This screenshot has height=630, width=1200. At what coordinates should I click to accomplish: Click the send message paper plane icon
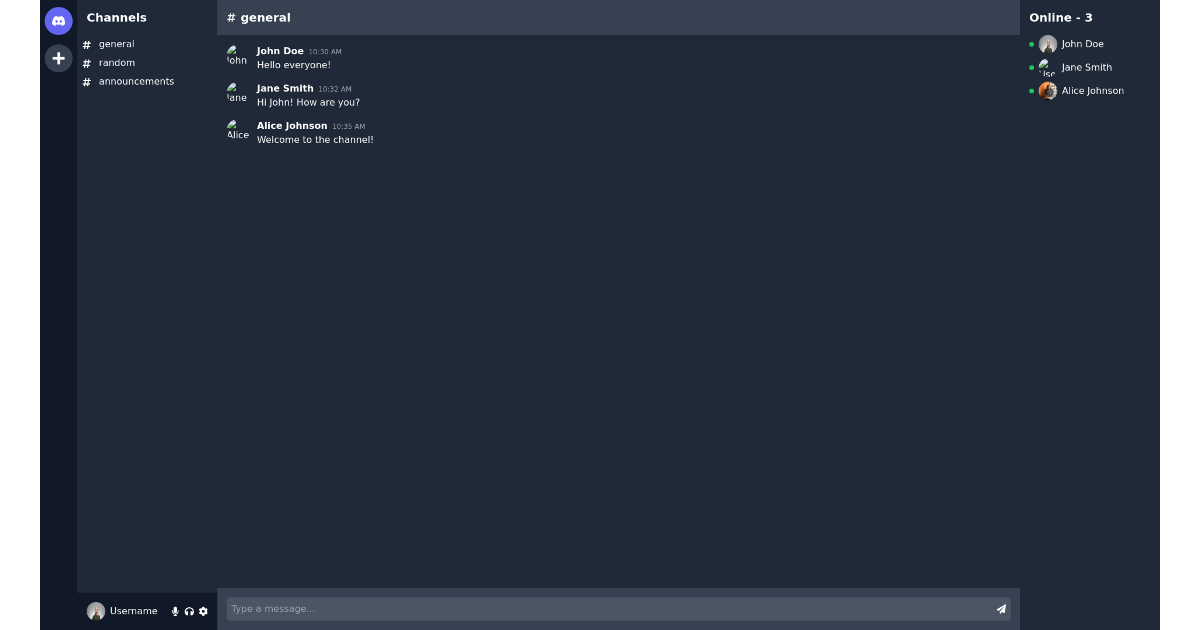click(1001, 608)
